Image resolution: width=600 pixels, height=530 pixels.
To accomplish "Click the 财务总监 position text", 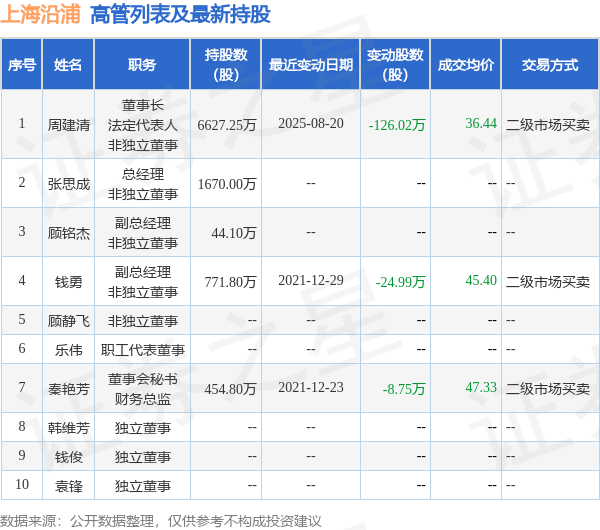I will pyautogui.click(x=143, y=399).
